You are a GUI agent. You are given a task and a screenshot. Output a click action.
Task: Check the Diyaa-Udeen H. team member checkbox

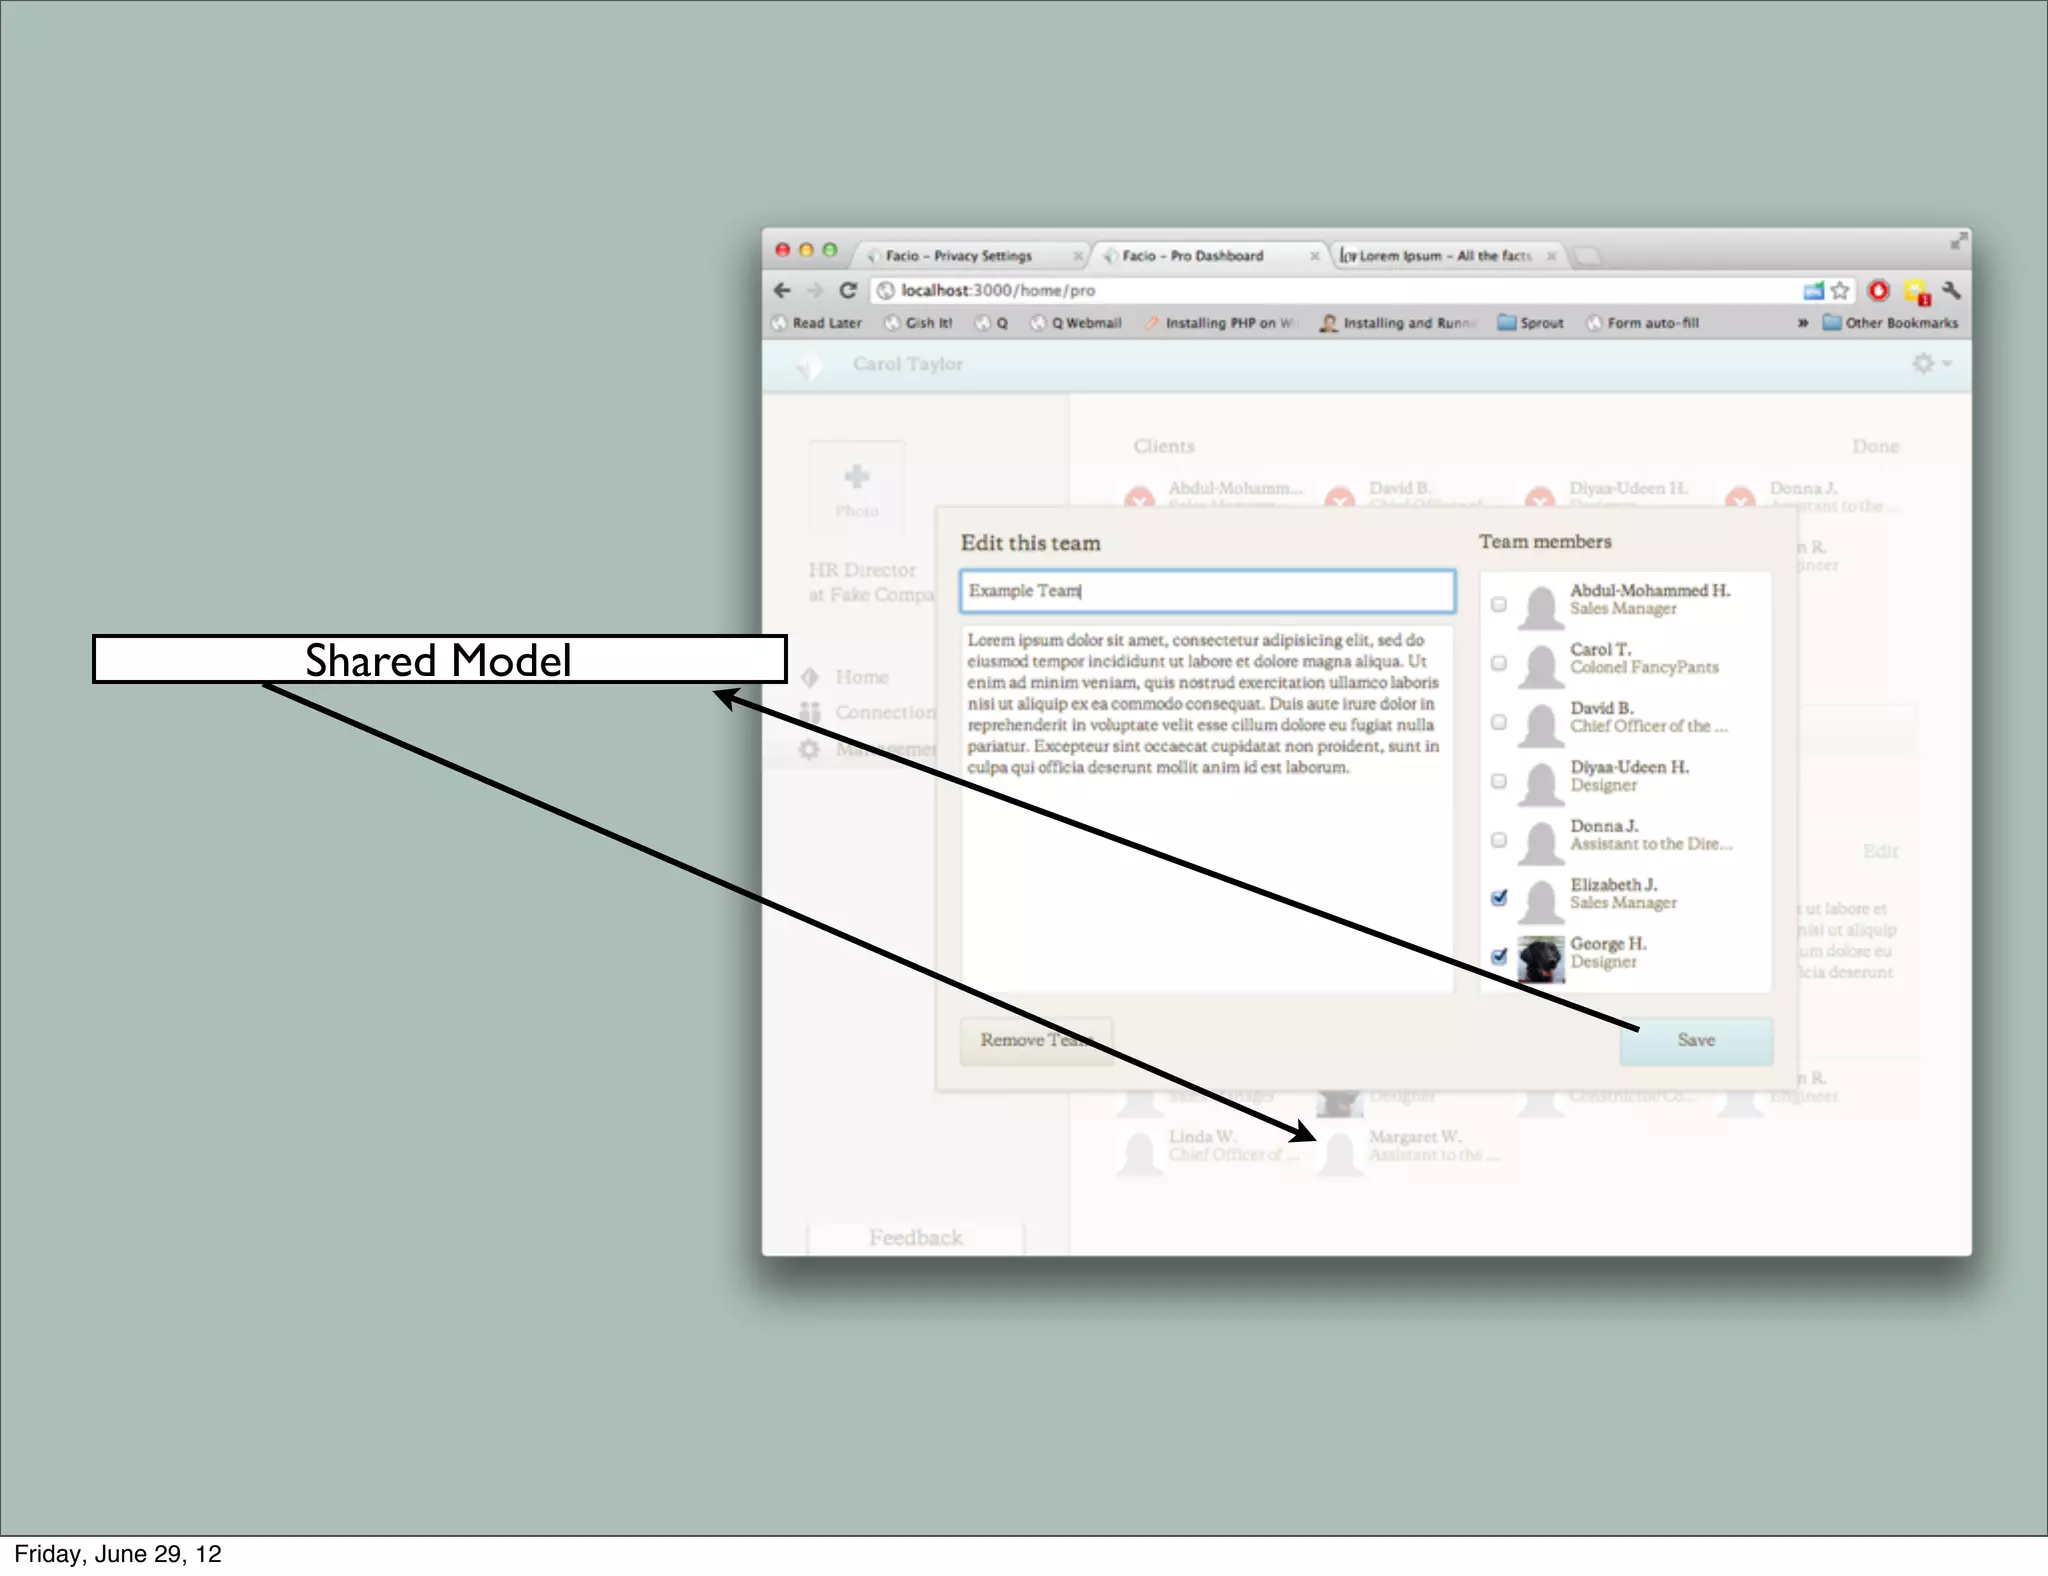pyautogui.click(x=1498, y=781)
